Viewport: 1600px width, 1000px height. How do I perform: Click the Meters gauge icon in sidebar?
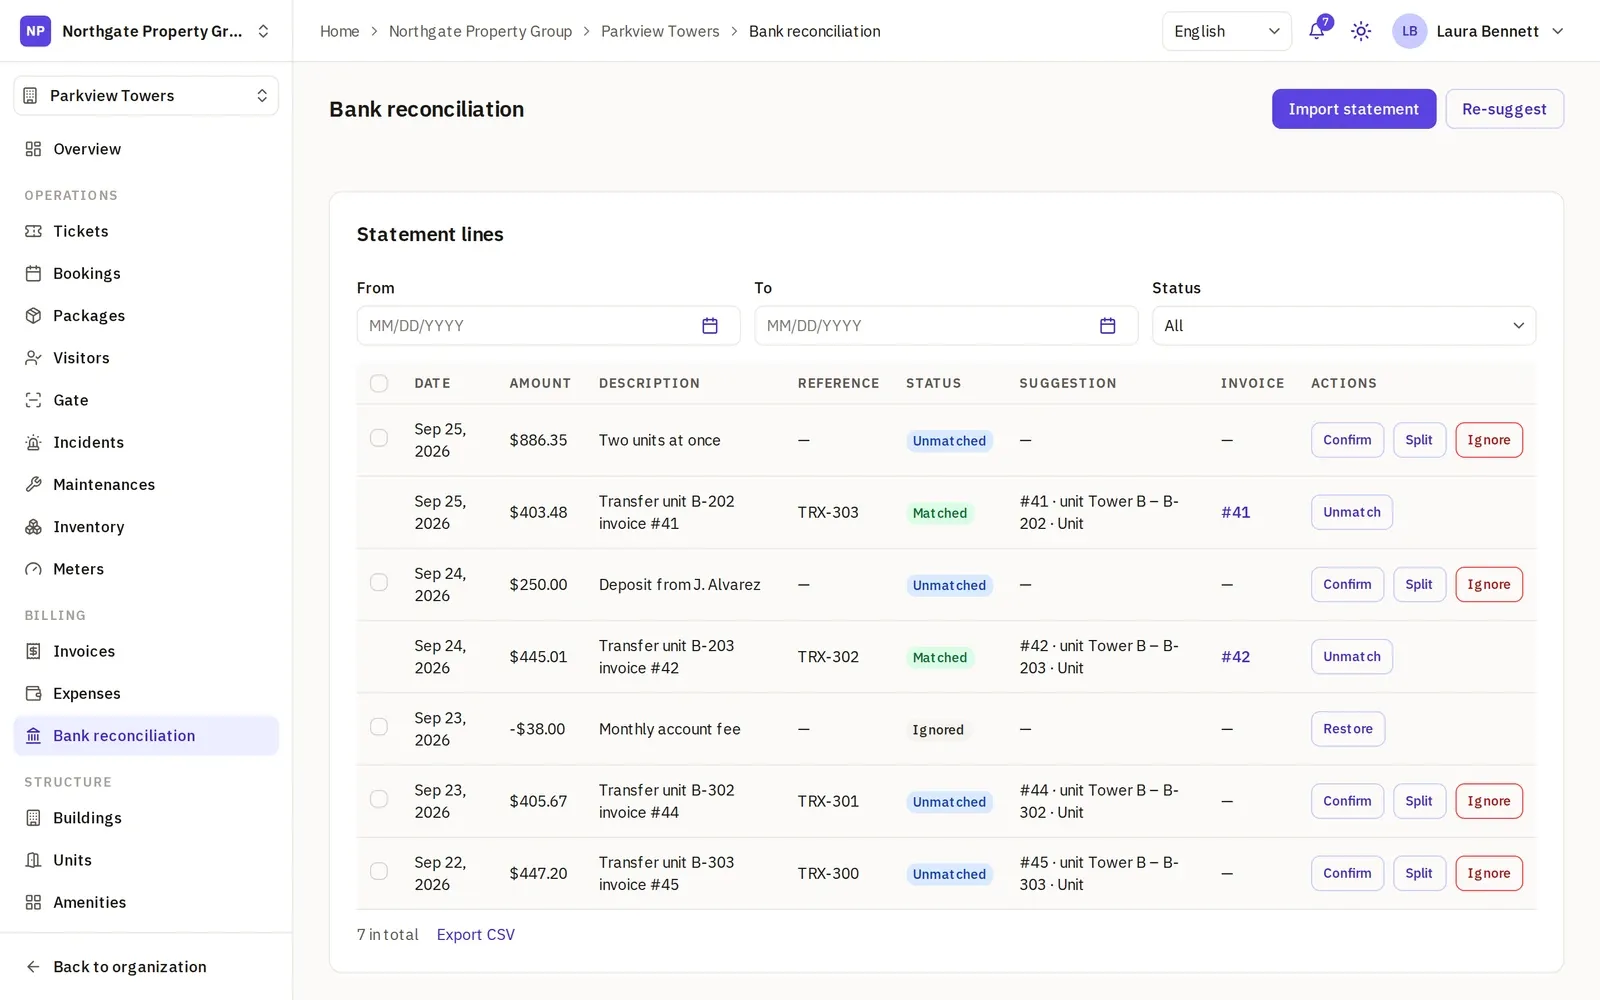(x=33, y=569)
